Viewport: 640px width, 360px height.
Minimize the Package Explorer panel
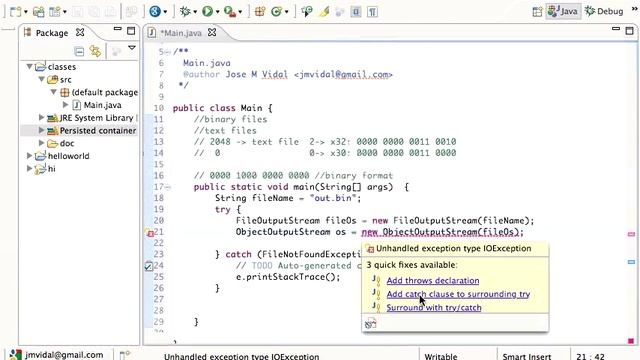[x=118, y=29]
